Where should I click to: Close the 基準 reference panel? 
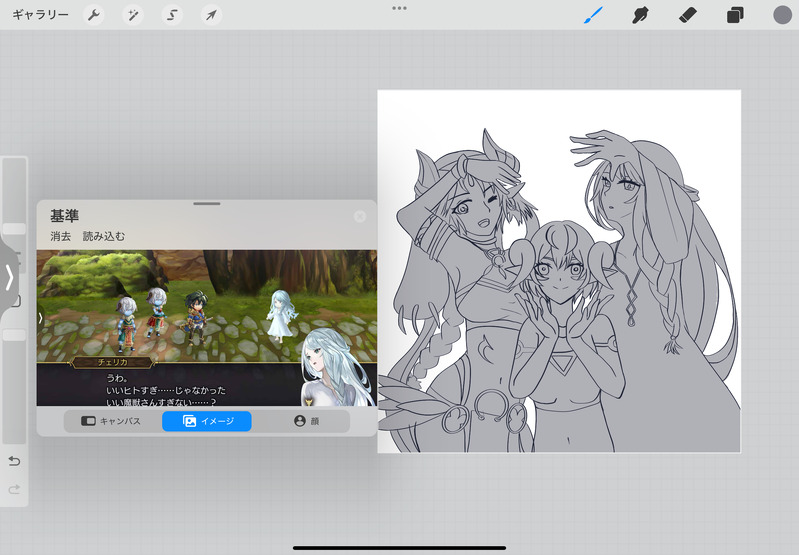click(360, 217)
